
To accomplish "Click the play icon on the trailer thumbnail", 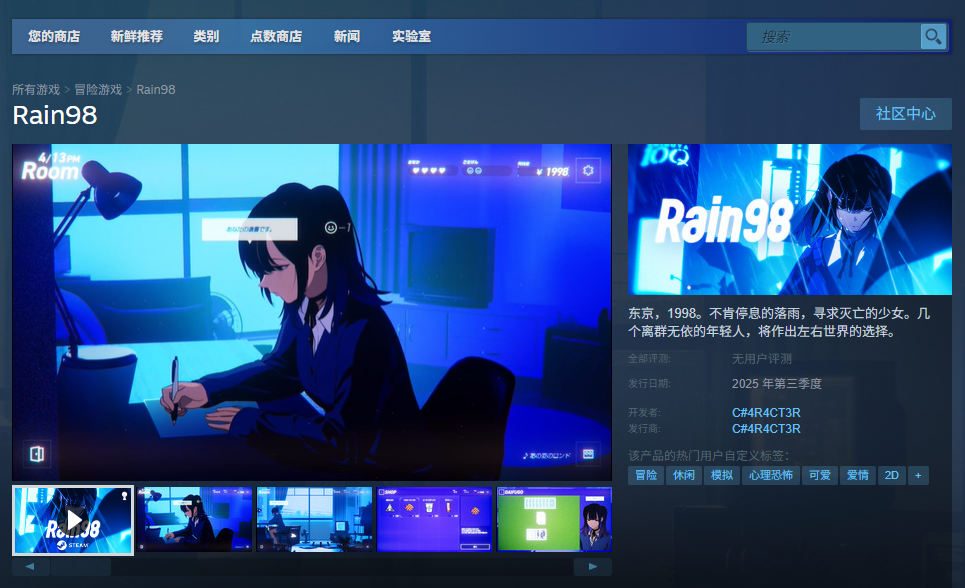I will click(x=72, y=520).
